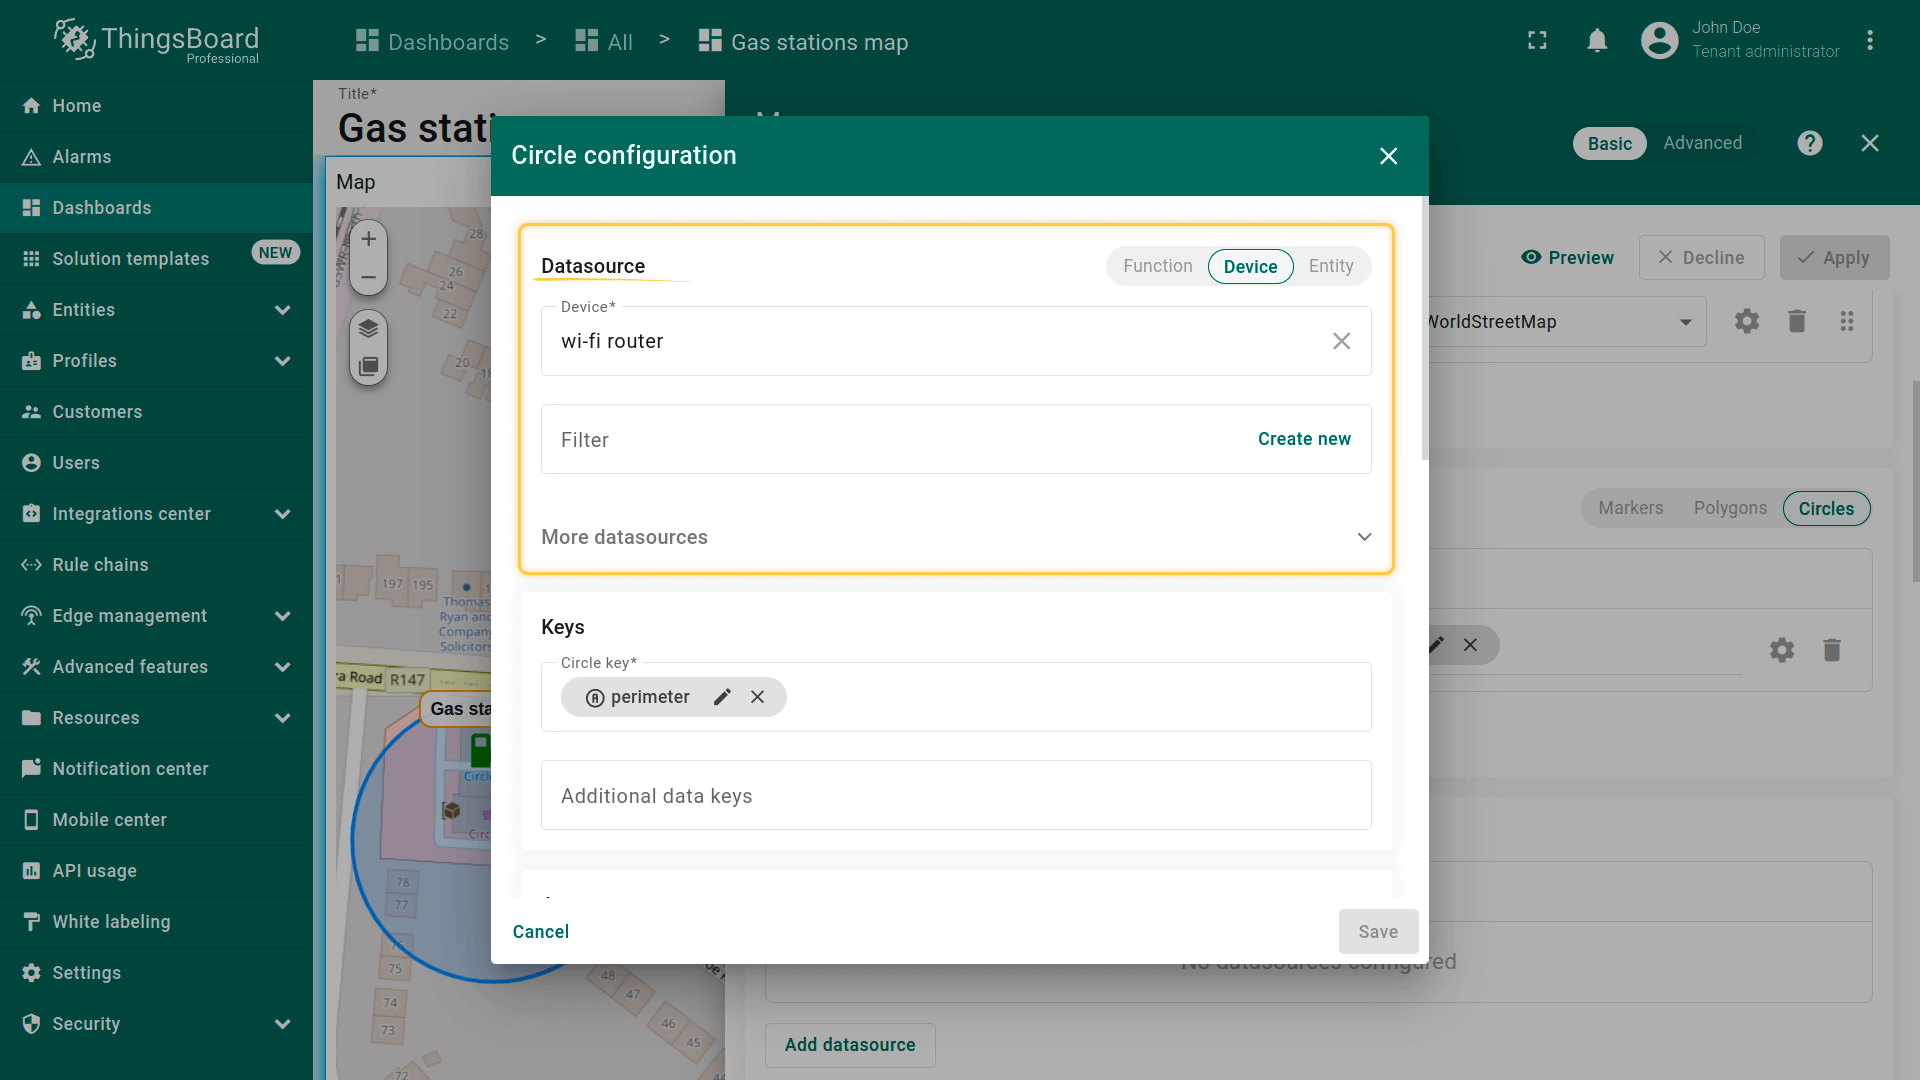Remove the perimeter key chip
1920x1080 pixels.
pos(758,697)
